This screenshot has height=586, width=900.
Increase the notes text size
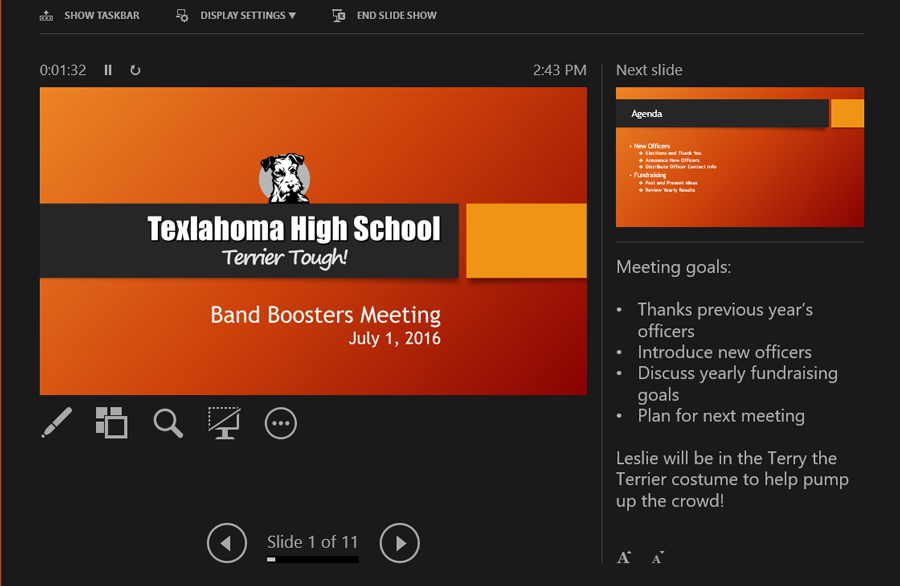(x=624, y=557)
